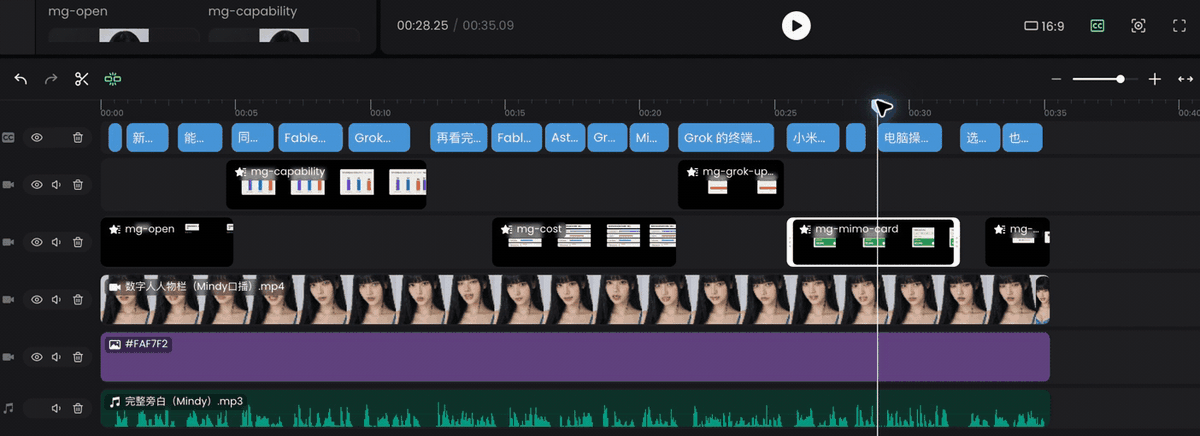The height and width of the screenshot is (436, 1200).
Task: Mute the mg-capability video track
Action: (57, 185)
